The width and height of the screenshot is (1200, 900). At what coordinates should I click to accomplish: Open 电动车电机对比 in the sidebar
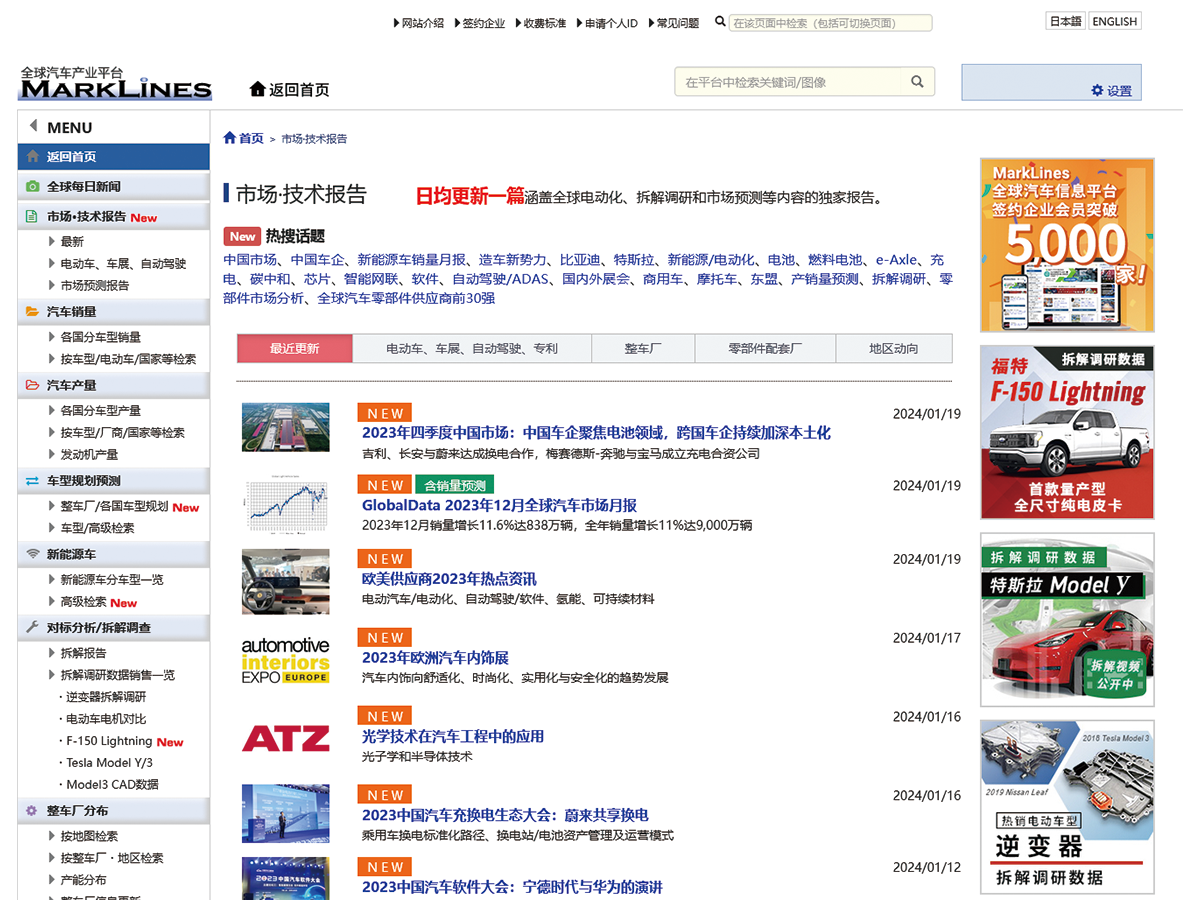pyautogui.click(x=106, y=719)
